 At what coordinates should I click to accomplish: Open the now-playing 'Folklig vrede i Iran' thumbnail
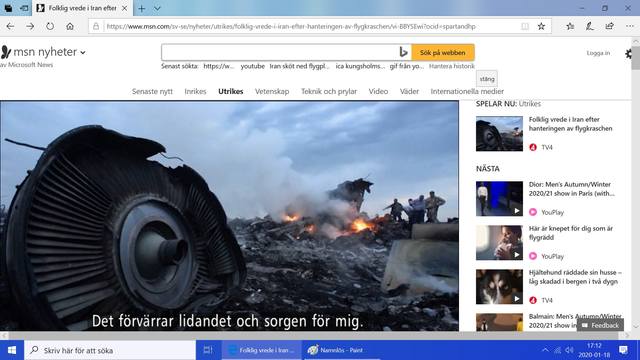(x=499, y=134)
